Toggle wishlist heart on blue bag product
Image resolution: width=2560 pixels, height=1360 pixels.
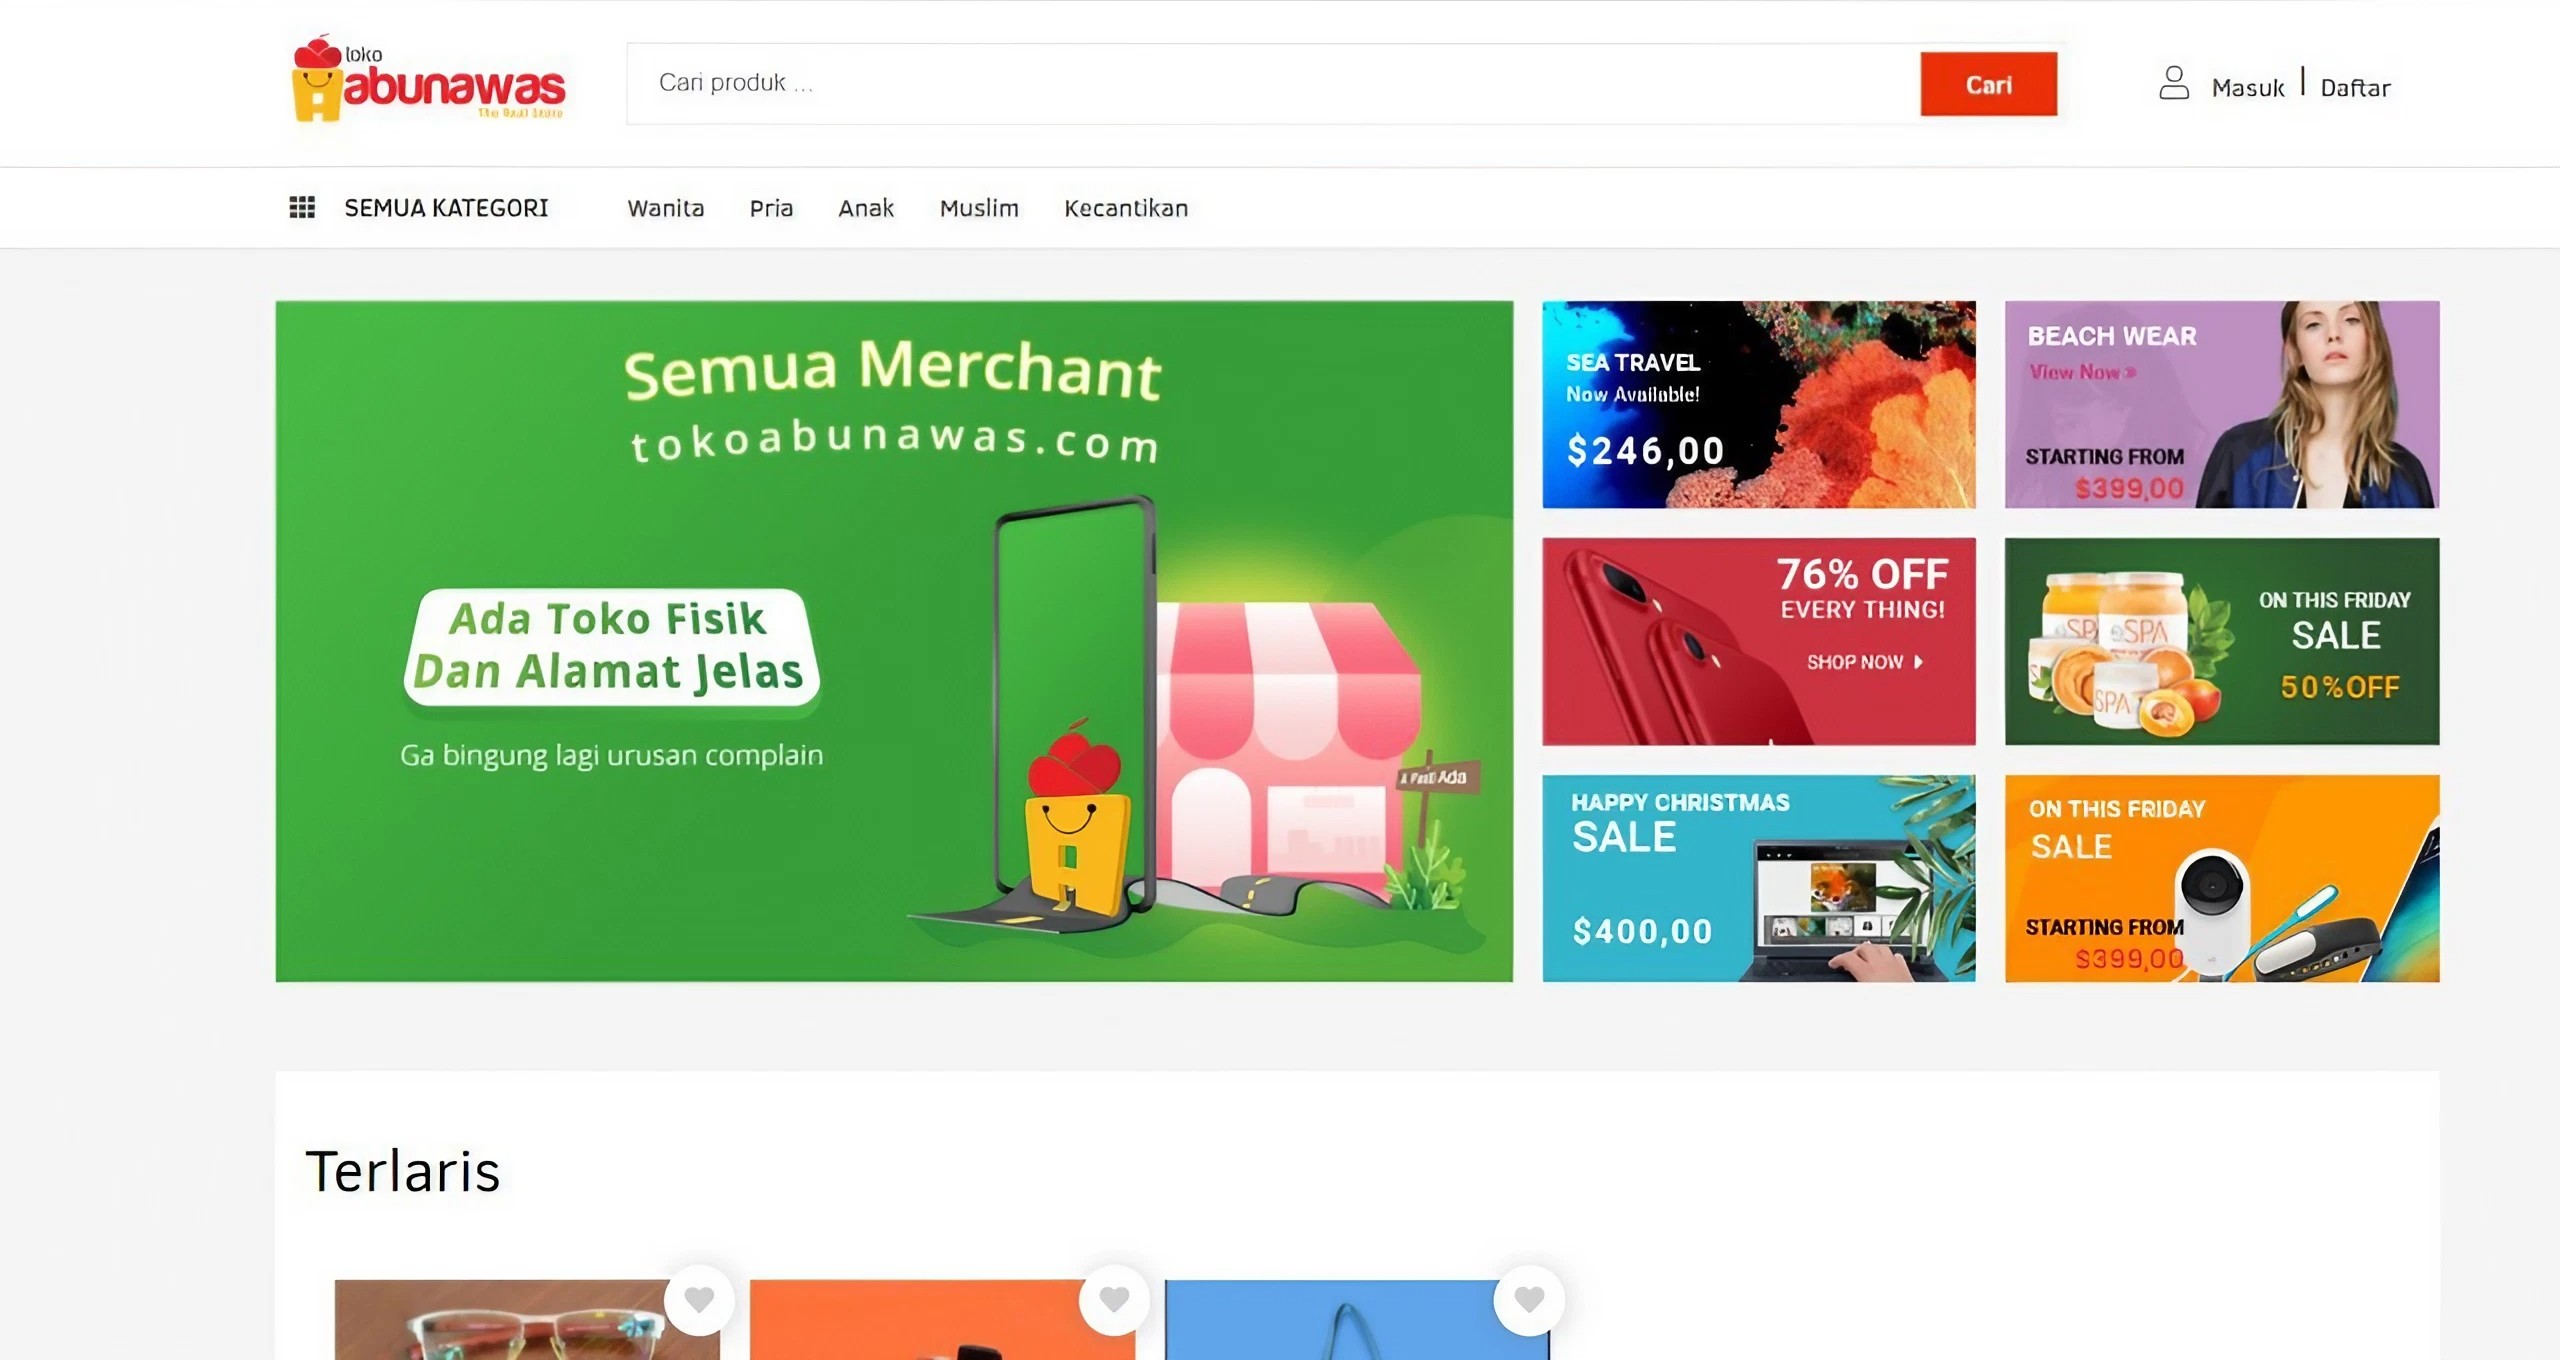[1529, 1299]
